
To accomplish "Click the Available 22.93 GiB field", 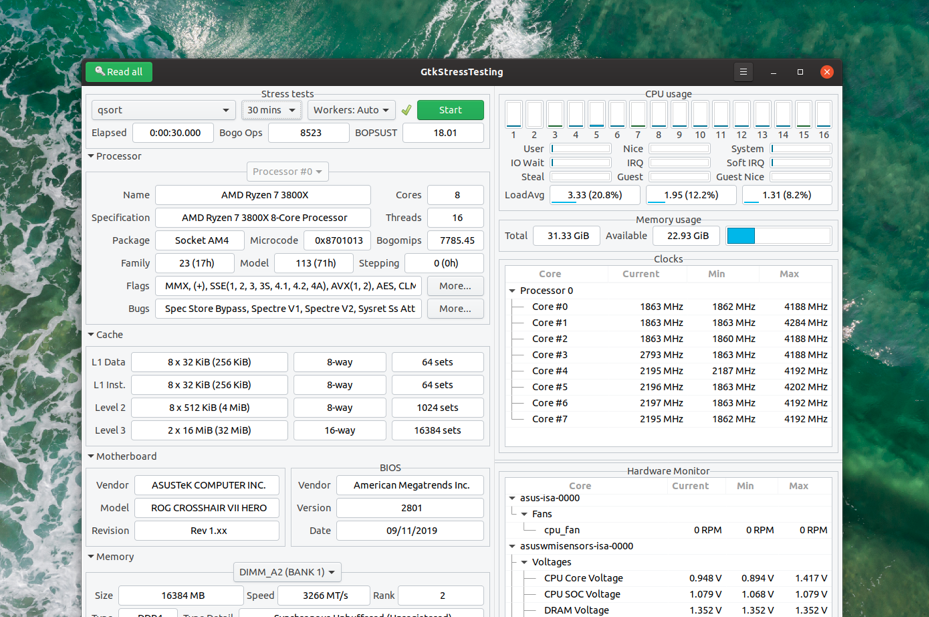I will [x=686, y=236].
